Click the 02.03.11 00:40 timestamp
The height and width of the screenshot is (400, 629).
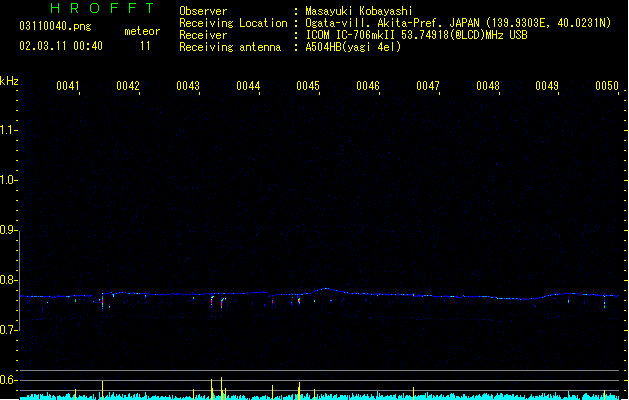click(x=61, y=46)
